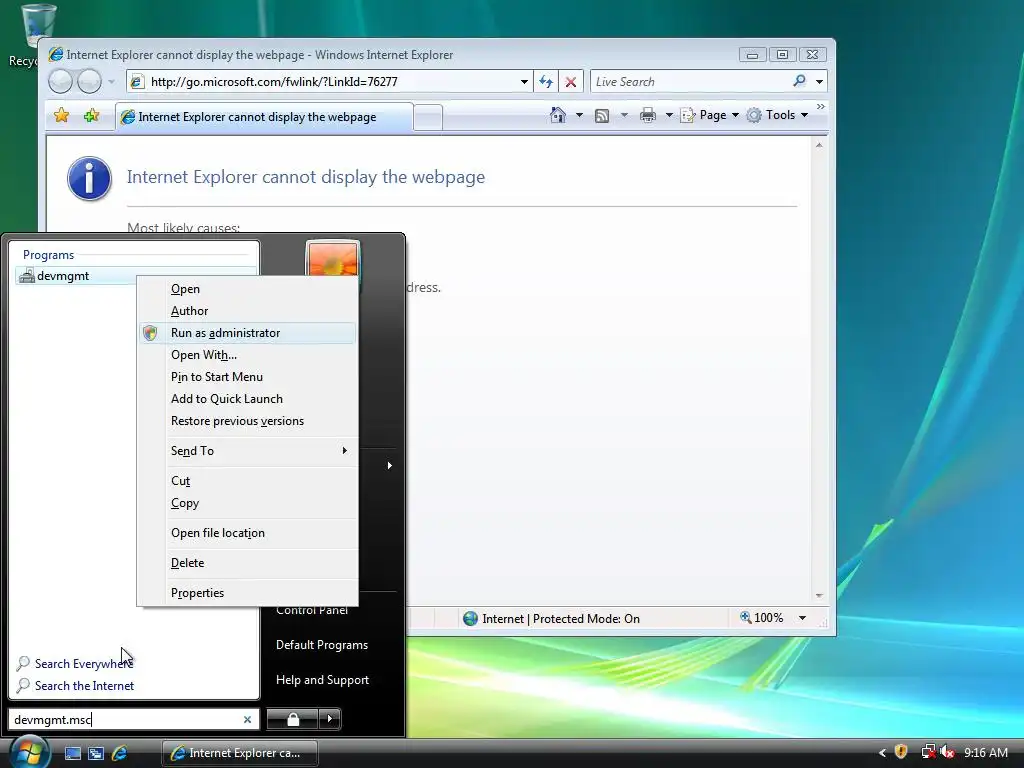Expand the Print dropdown arrow

coord(669,115)
